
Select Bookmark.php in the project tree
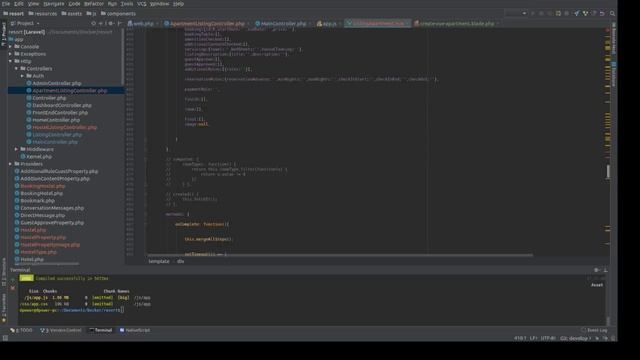[37, 201]
